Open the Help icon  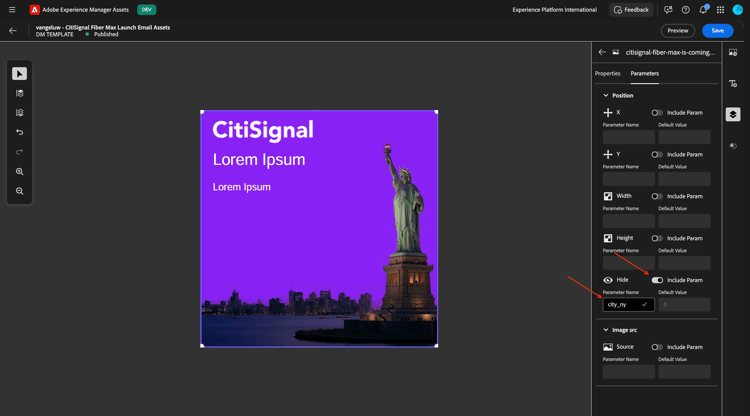pyautogui.click(x=685, y=10)
